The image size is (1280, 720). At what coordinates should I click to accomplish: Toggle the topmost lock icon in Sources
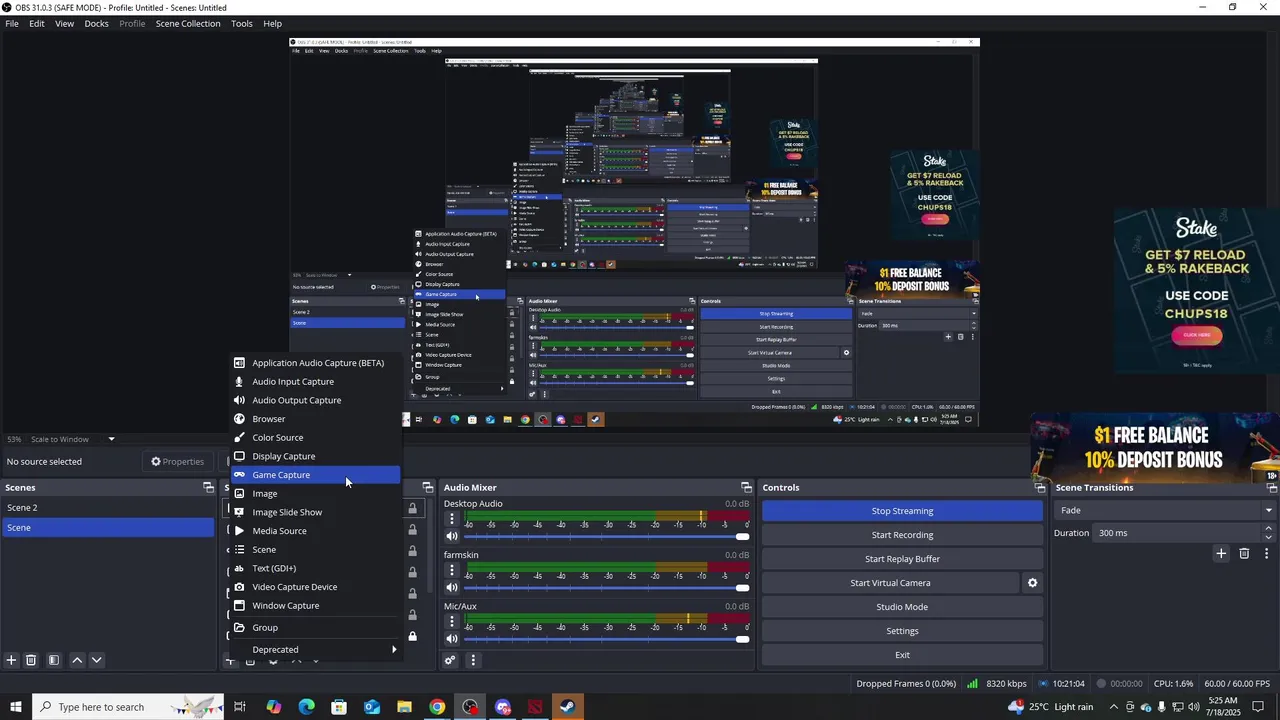click(412, 508)
